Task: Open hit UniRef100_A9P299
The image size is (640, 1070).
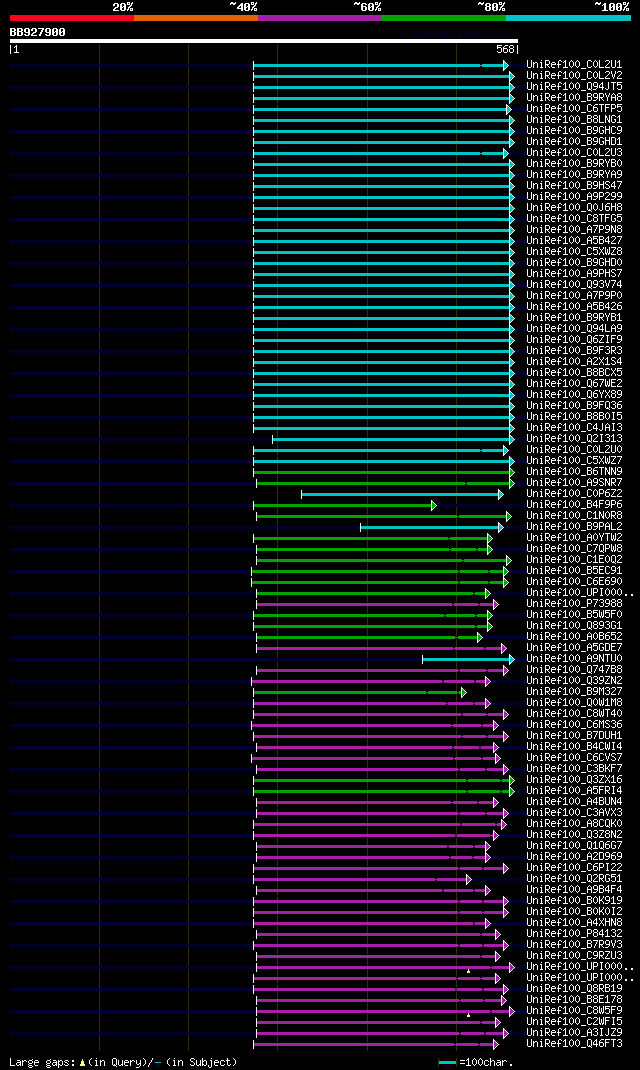Action: pyautogui.click(x=574, y=197)
